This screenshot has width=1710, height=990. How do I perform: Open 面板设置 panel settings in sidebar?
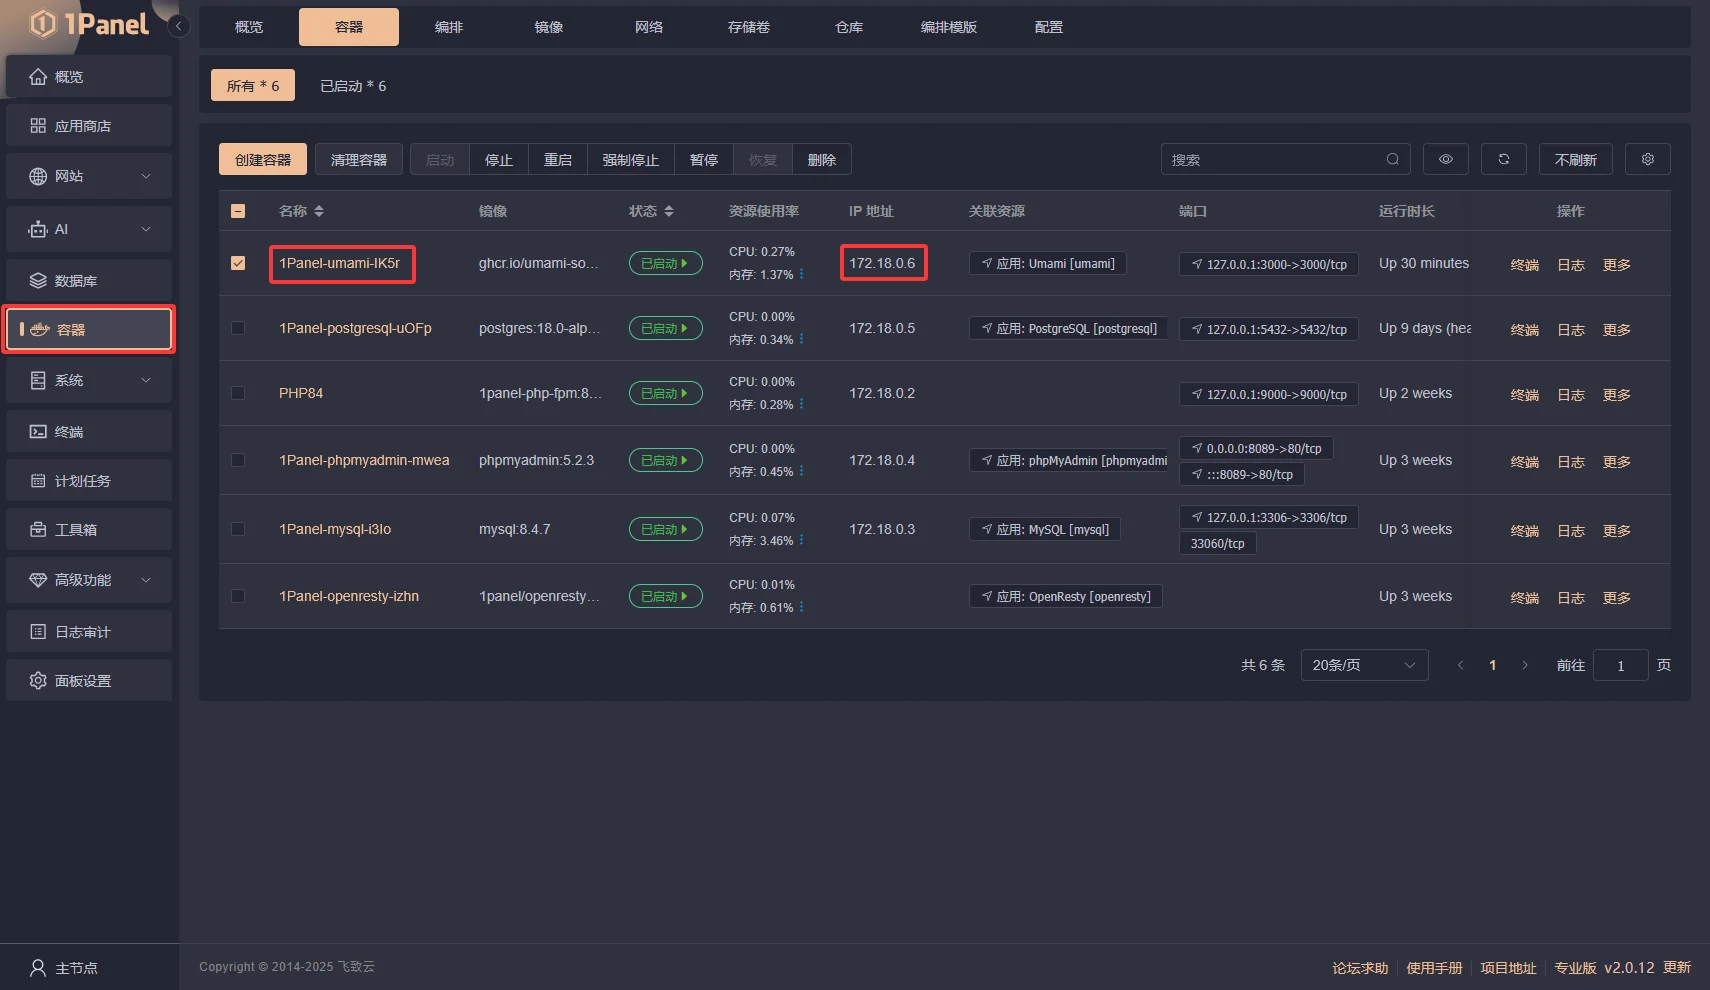point(88,681)
